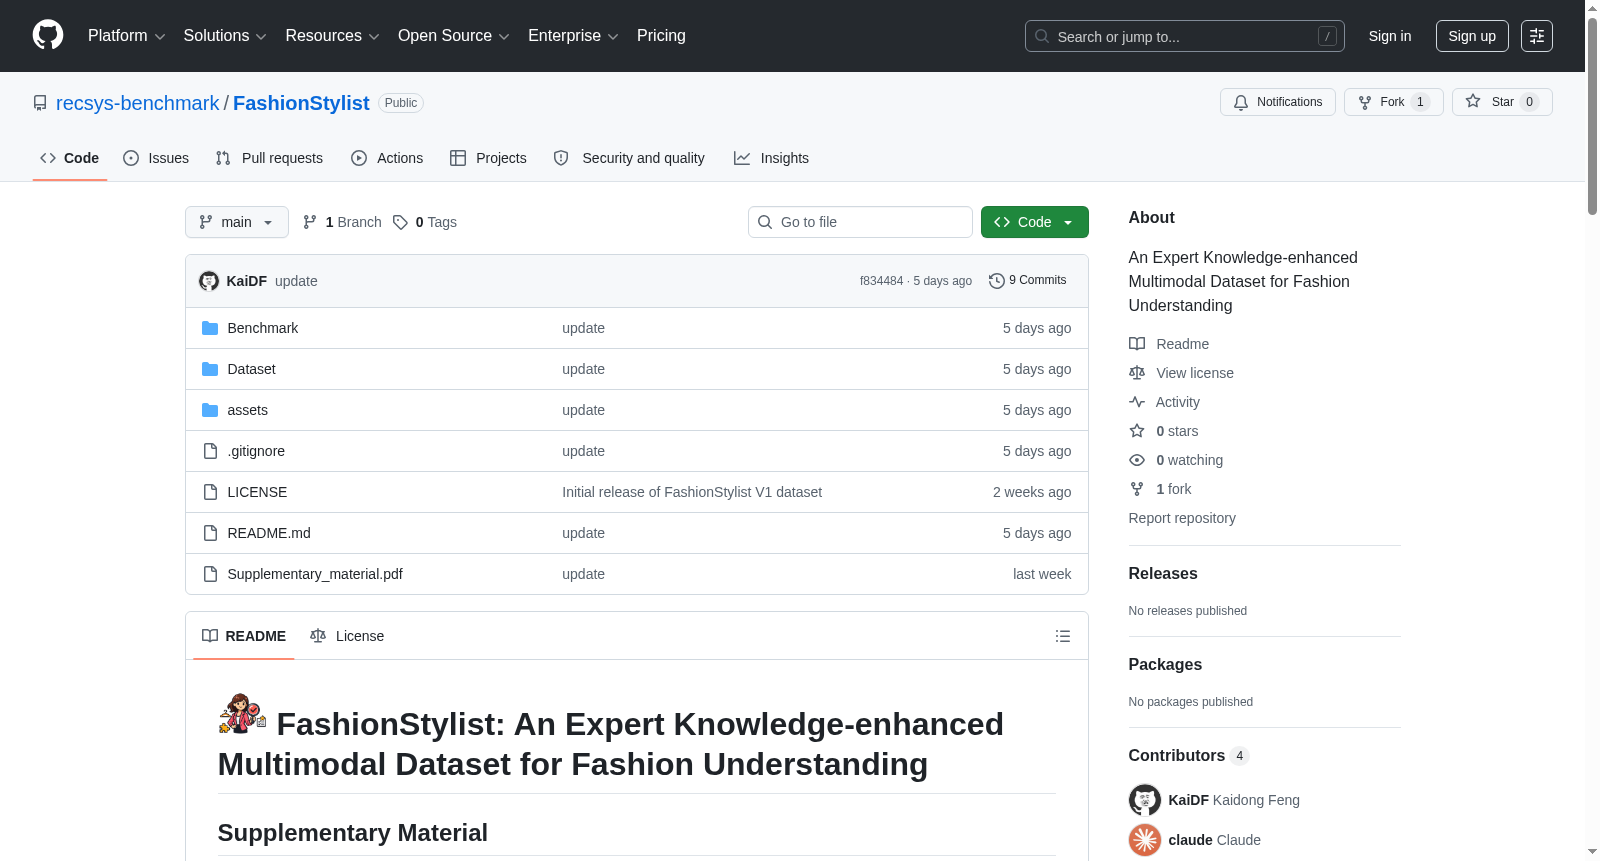1600x861 pixels.
Task: Click the bell icon in Notifications
Action: pos(1241,102)
